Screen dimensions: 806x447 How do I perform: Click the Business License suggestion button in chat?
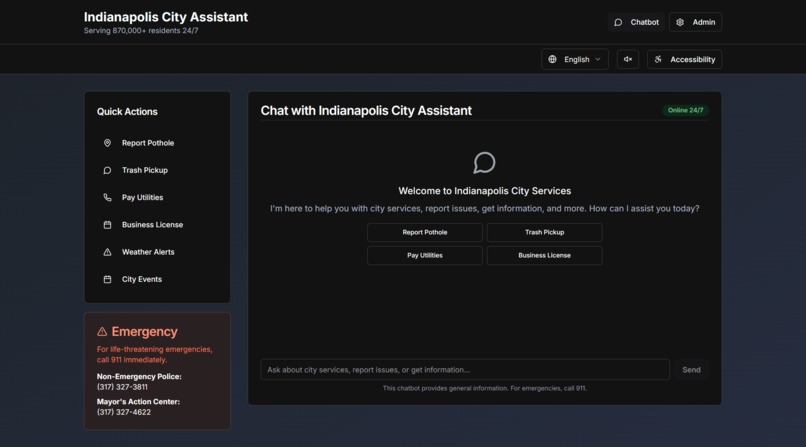click(544, 255)
